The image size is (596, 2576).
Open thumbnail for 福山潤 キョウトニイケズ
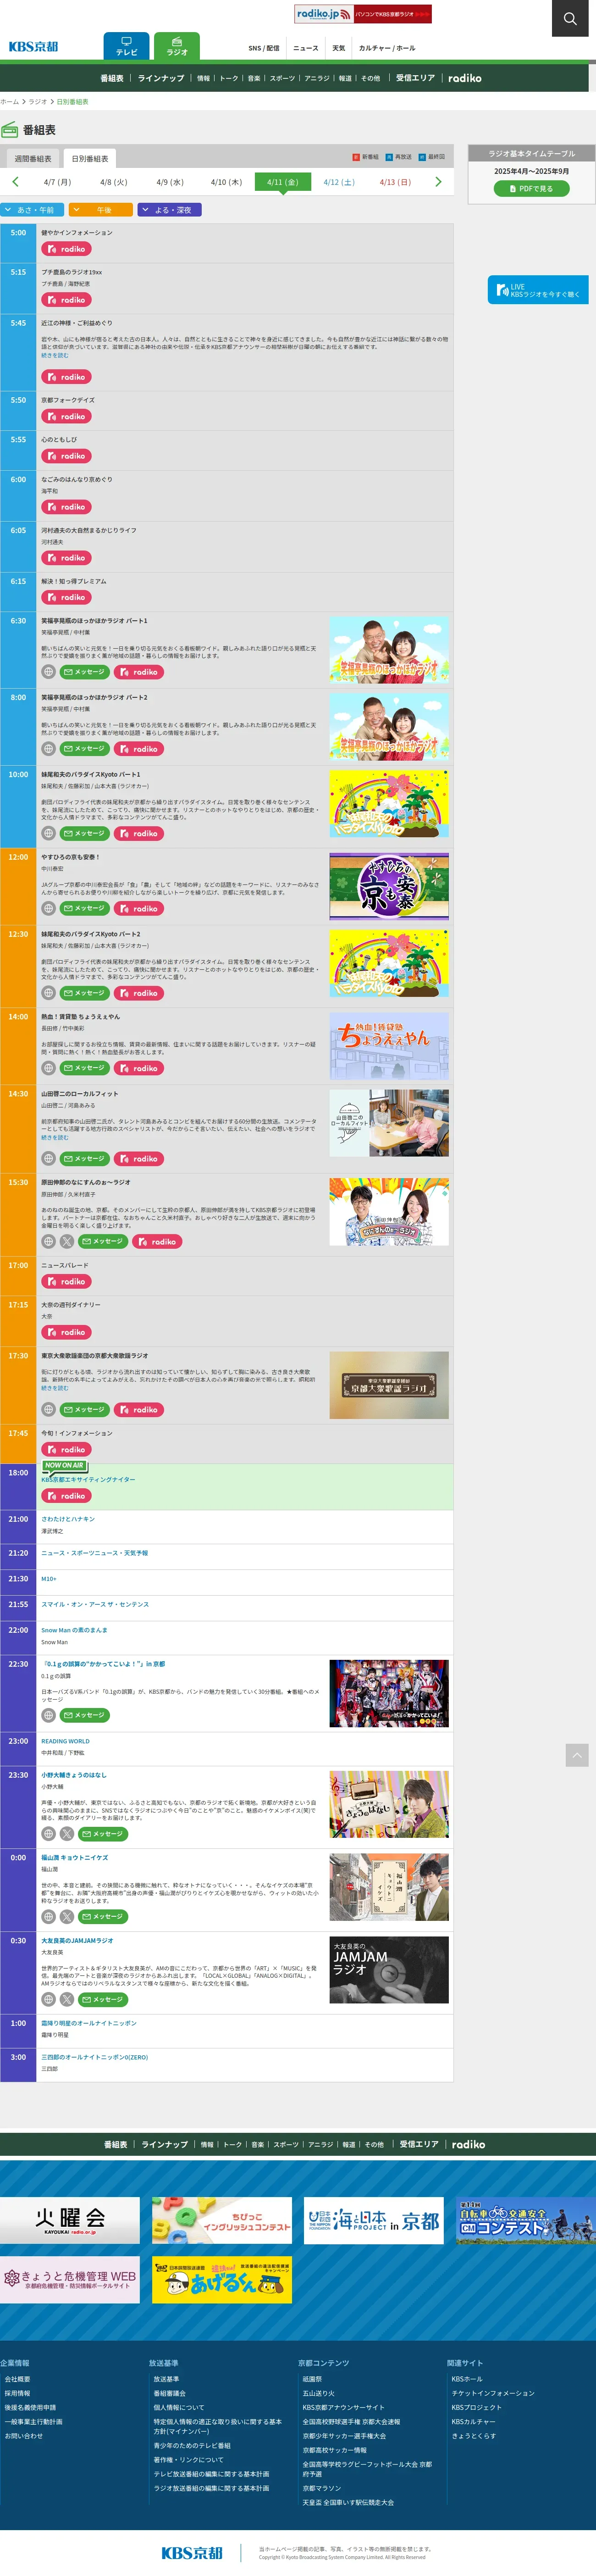pos(389,1888)
